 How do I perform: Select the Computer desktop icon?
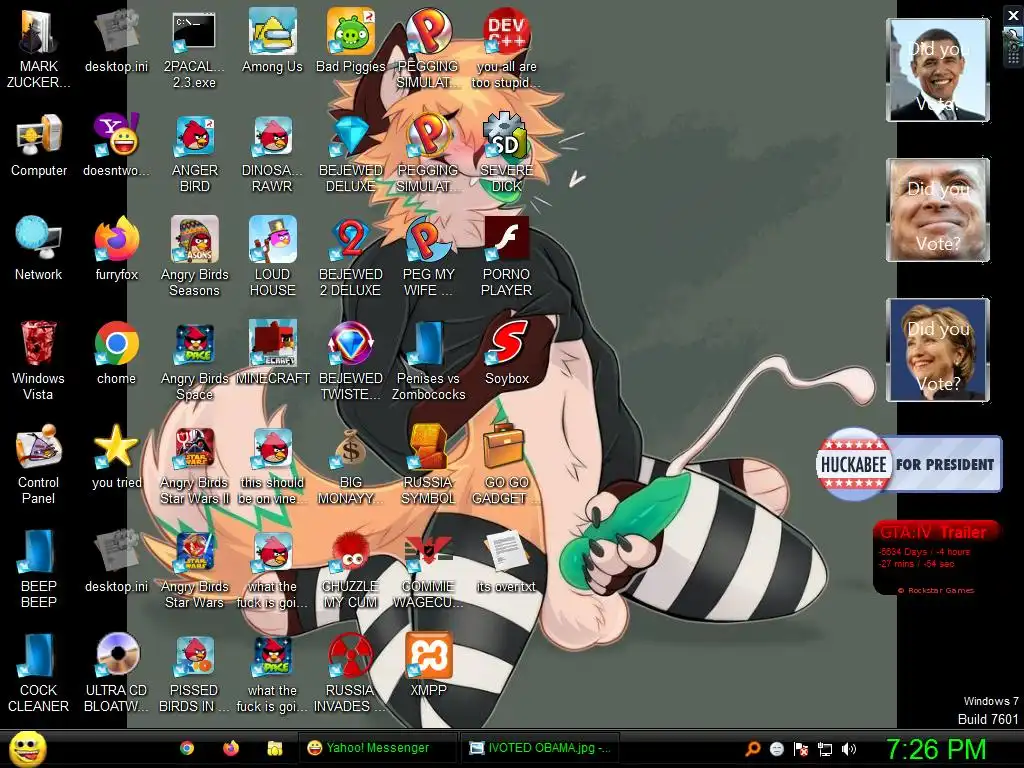(39, 145)
